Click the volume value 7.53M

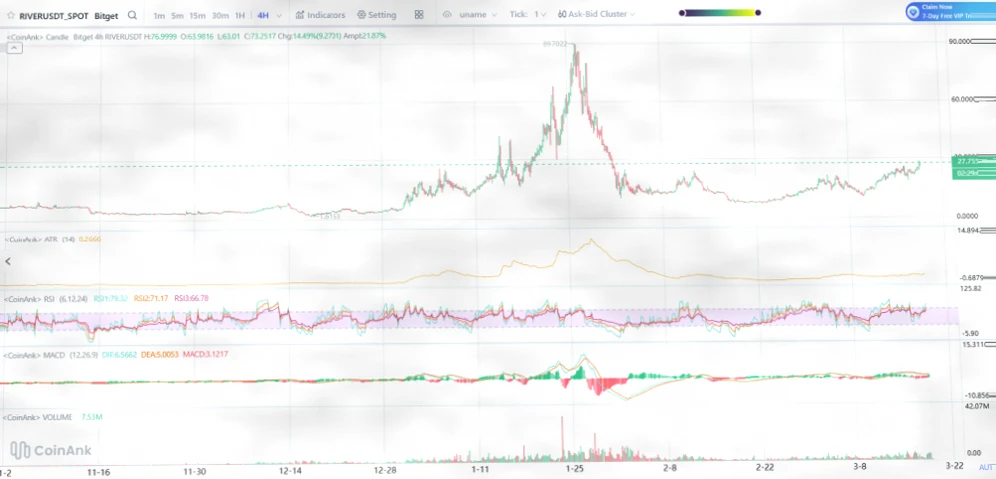tap(92, 417)
